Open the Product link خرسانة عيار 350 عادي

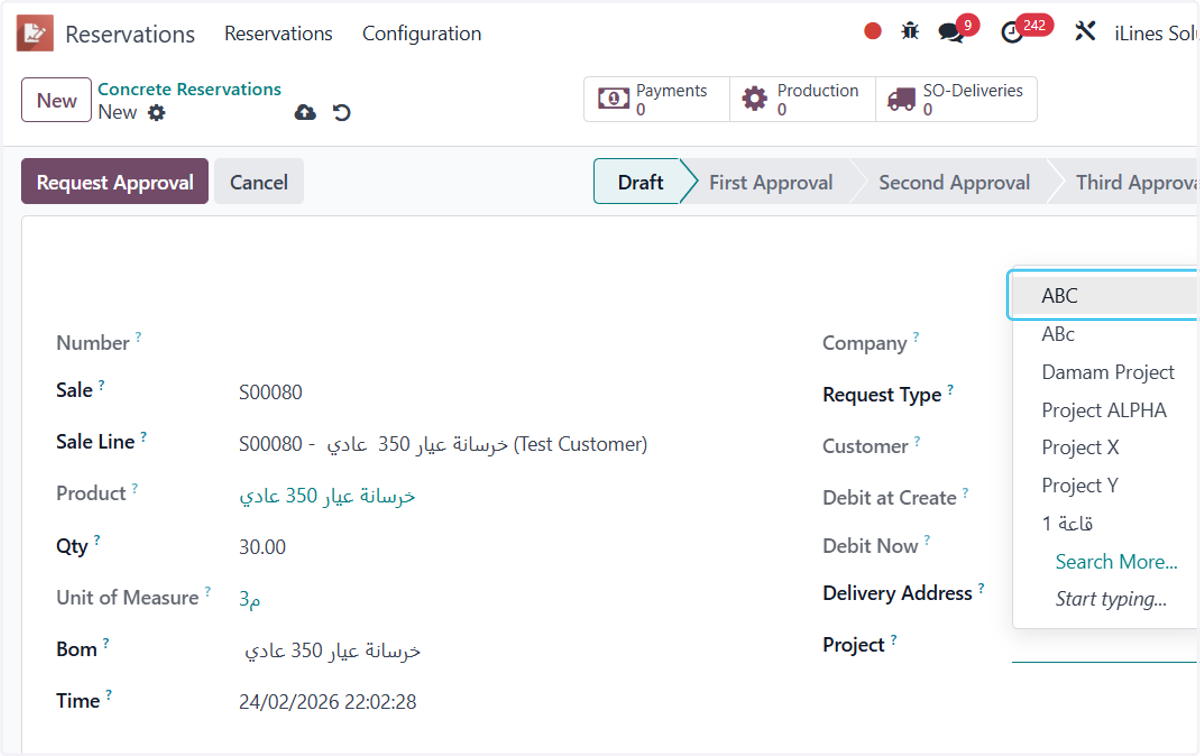coord(327,496)
